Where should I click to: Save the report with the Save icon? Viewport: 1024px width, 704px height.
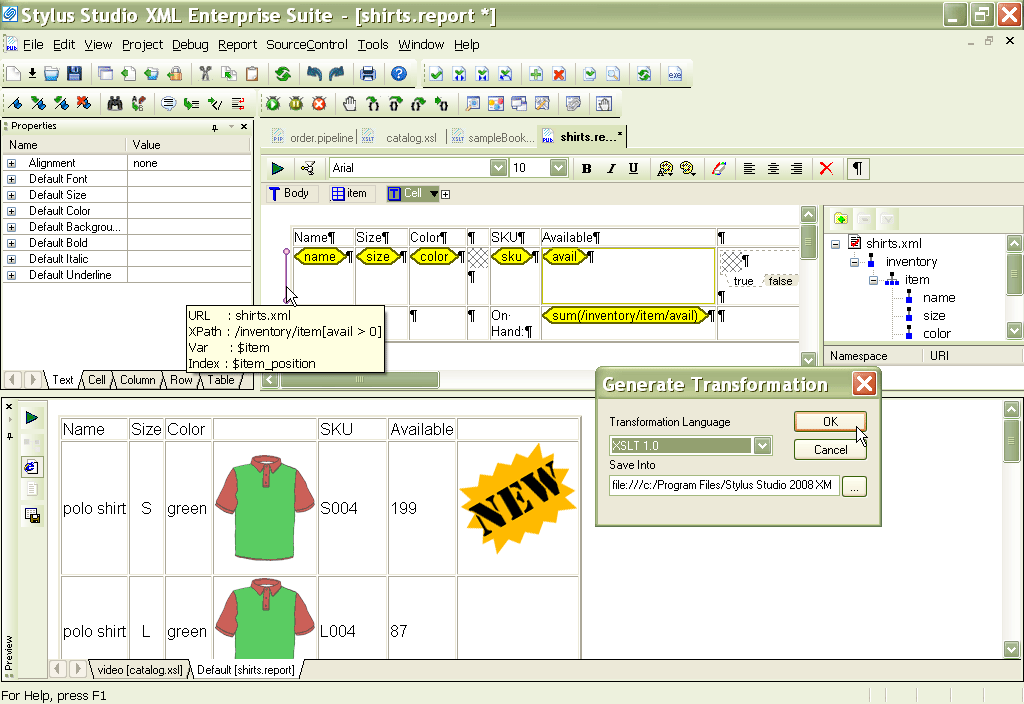tap(74, 73)
